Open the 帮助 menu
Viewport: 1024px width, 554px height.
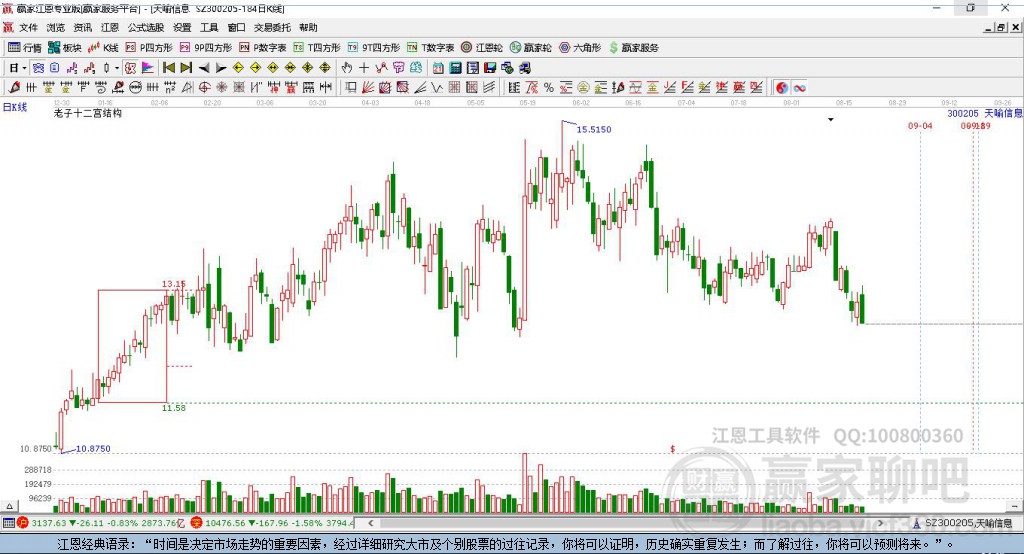coord(308,27)
